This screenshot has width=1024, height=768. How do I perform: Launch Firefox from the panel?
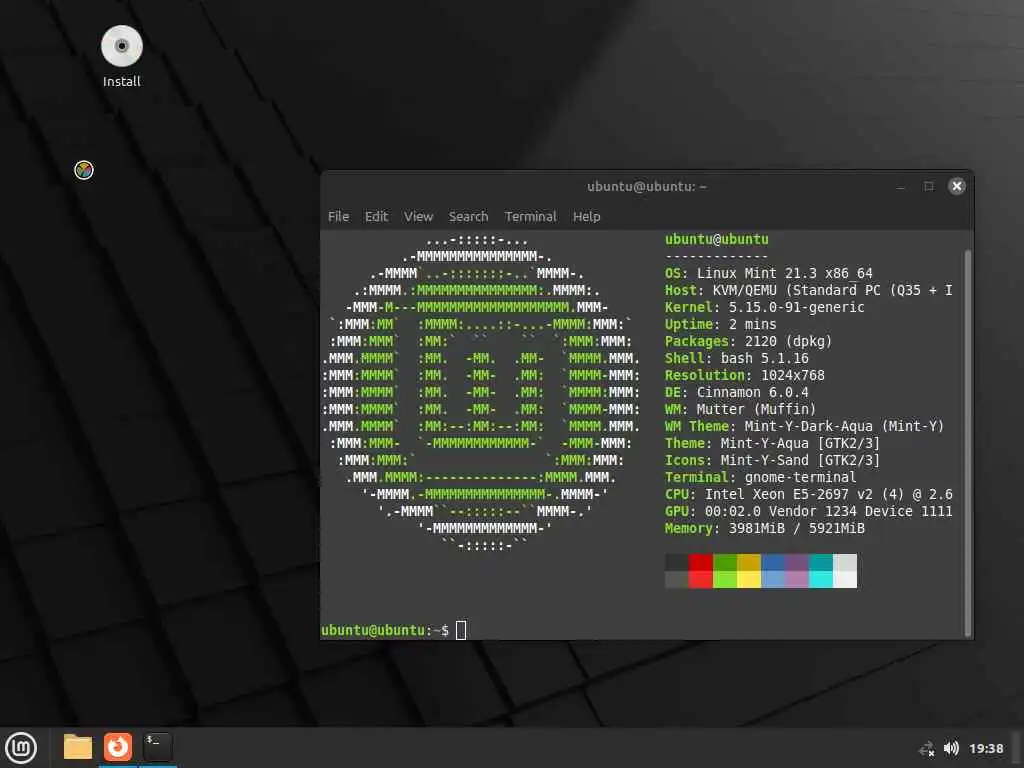tap(118, 747)
